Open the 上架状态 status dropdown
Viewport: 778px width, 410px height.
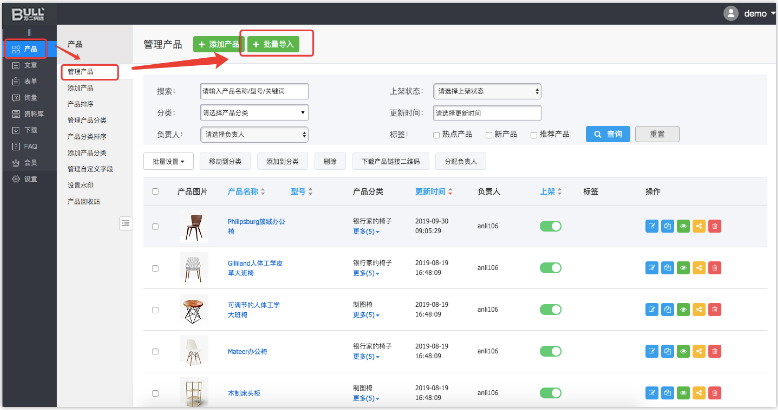click(x=487, y=91)
